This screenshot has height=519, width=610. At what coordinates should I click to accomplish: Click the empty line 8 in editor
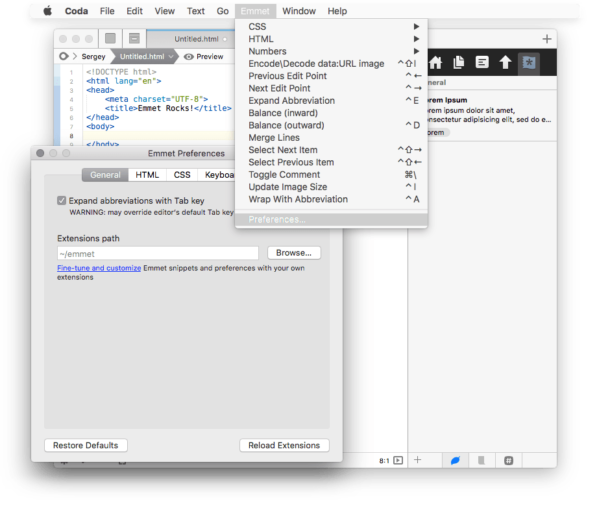coord(158,136)
